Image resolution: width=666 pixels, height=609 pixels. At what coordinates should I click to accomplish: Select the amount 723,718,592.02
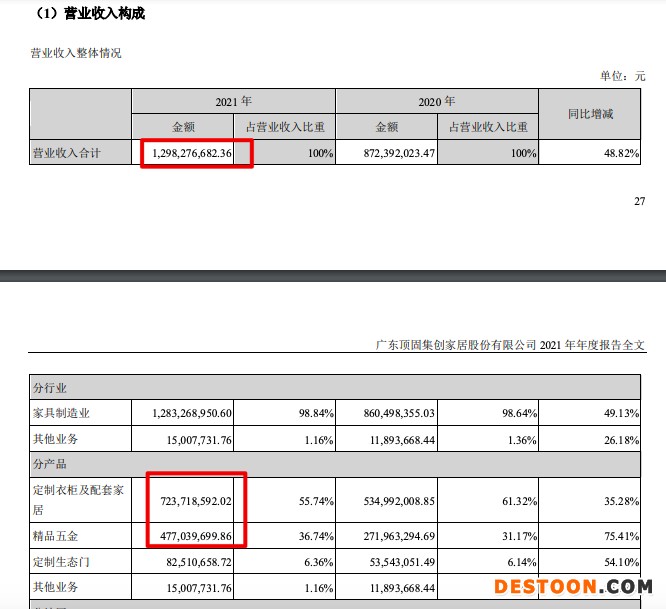point(196,501)
